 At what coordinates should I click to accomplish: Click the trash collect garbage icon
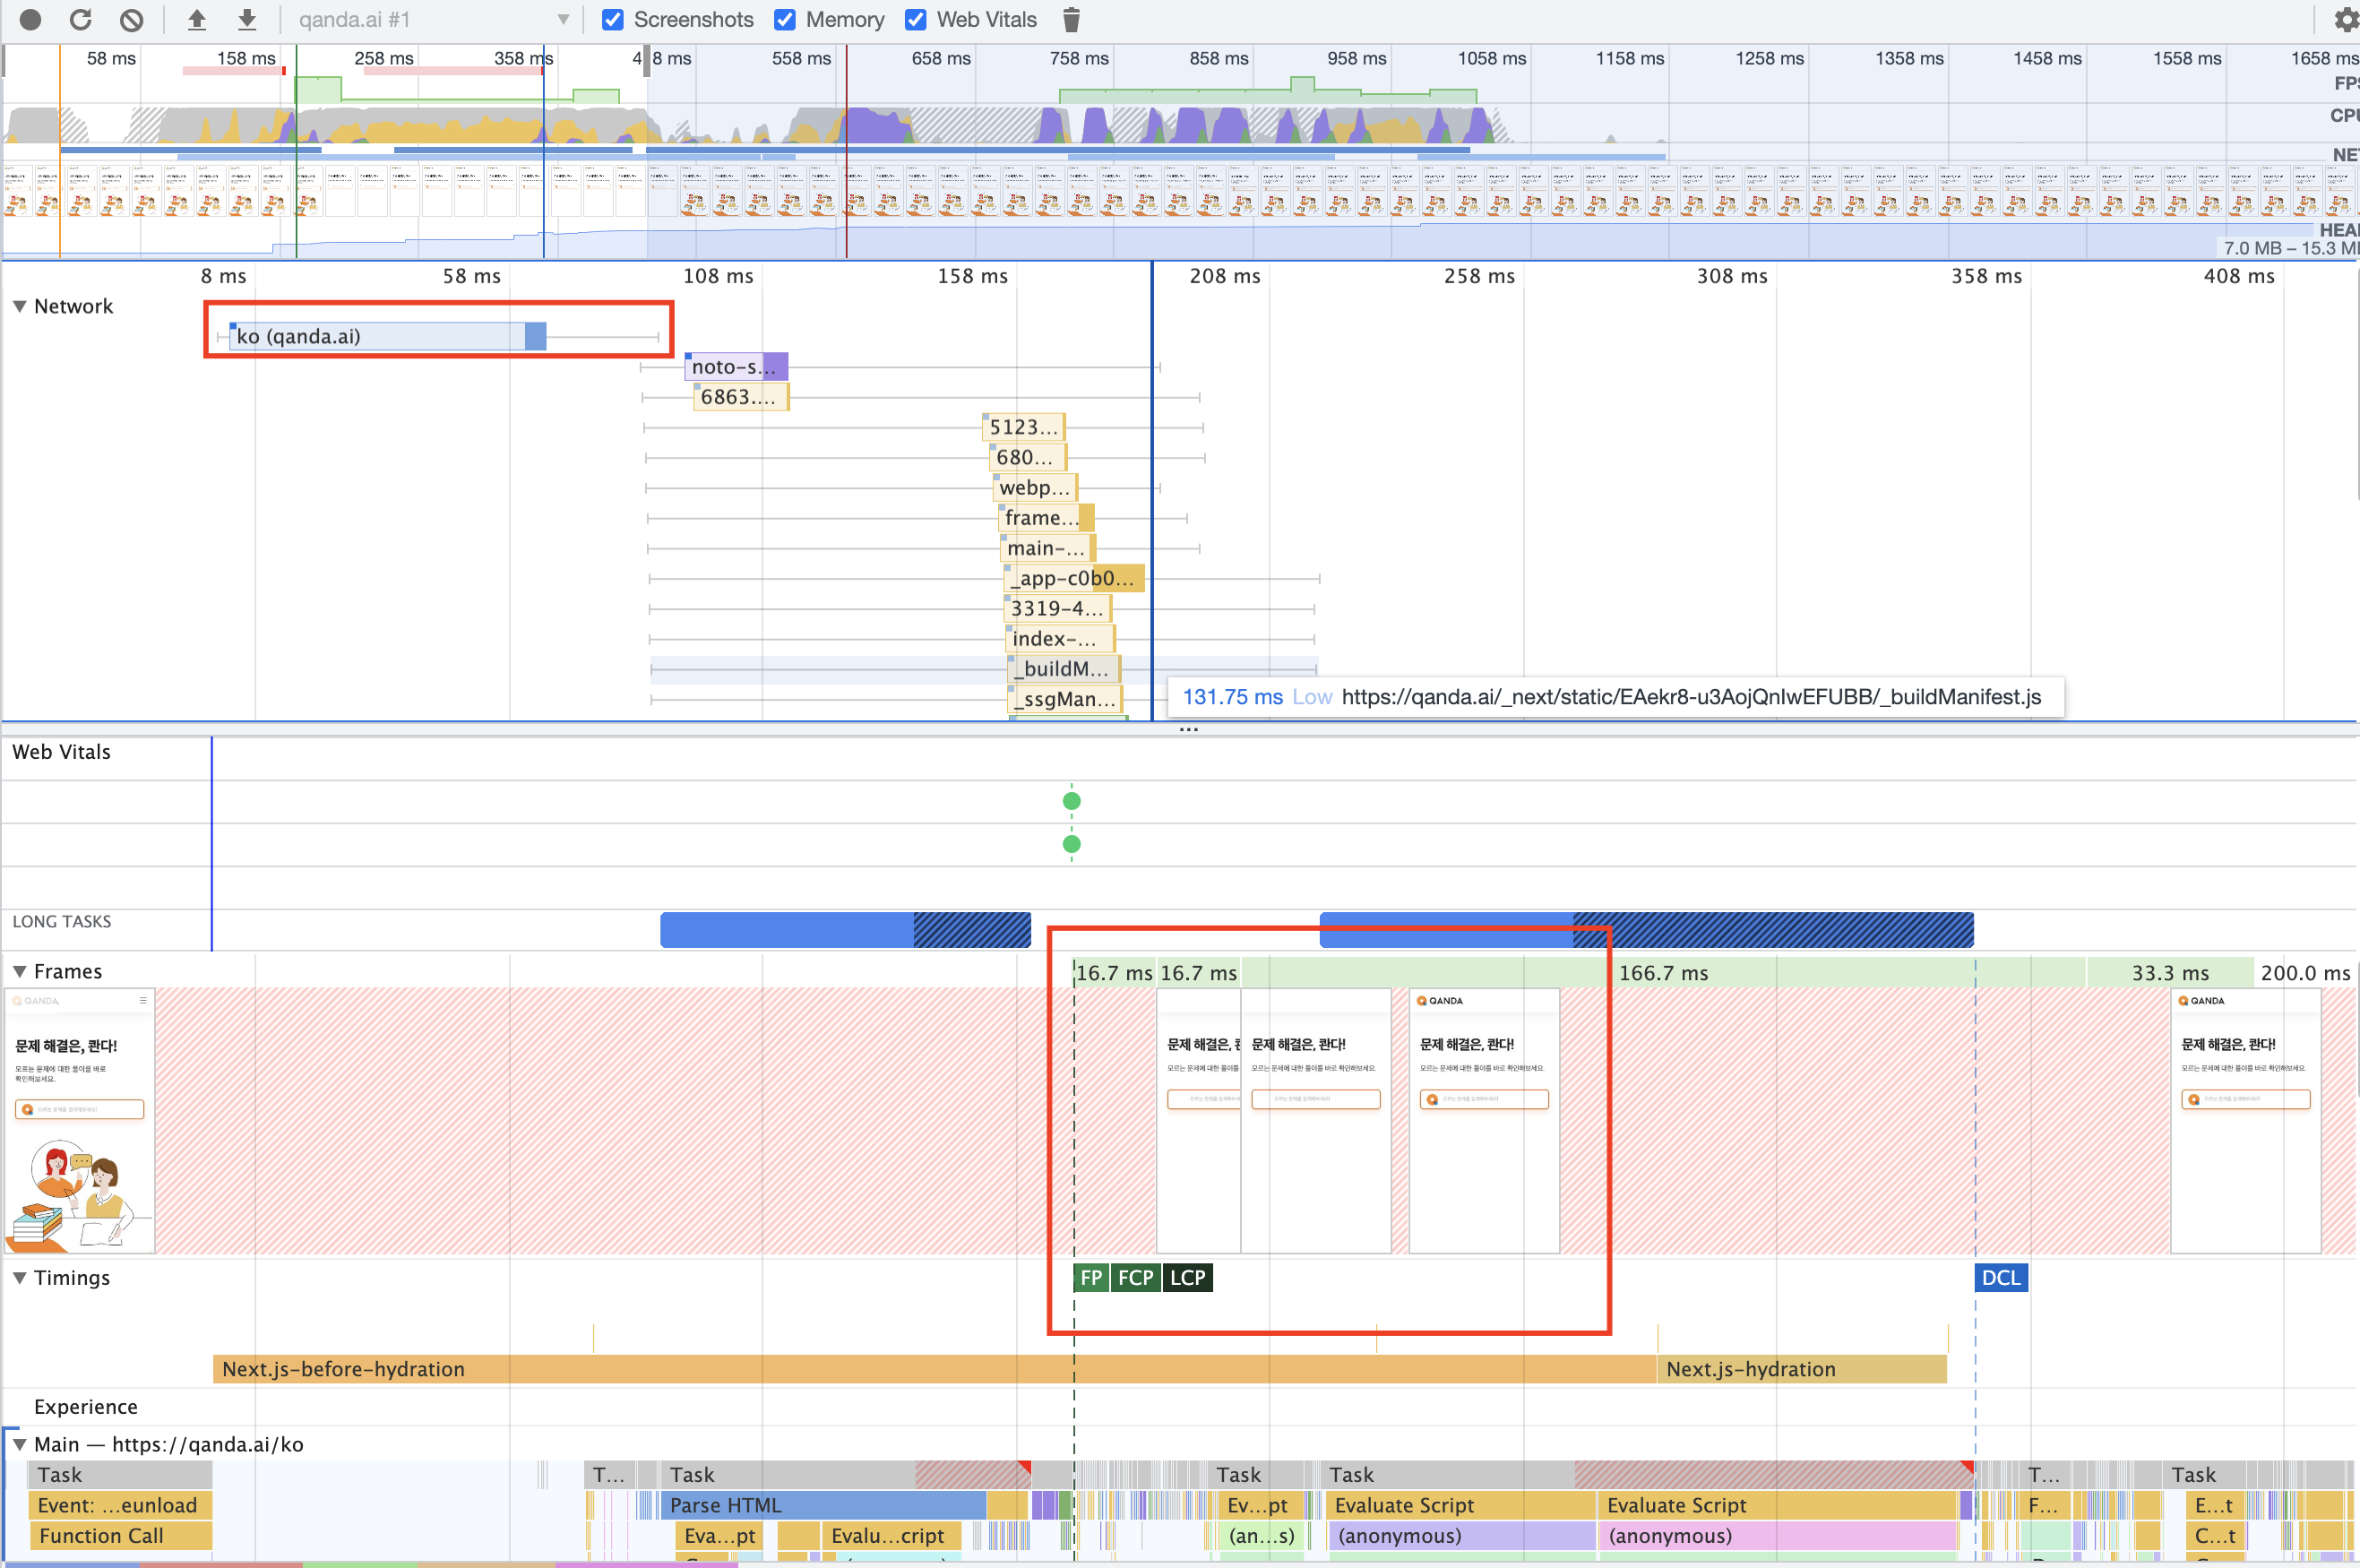click(1071, 19)
